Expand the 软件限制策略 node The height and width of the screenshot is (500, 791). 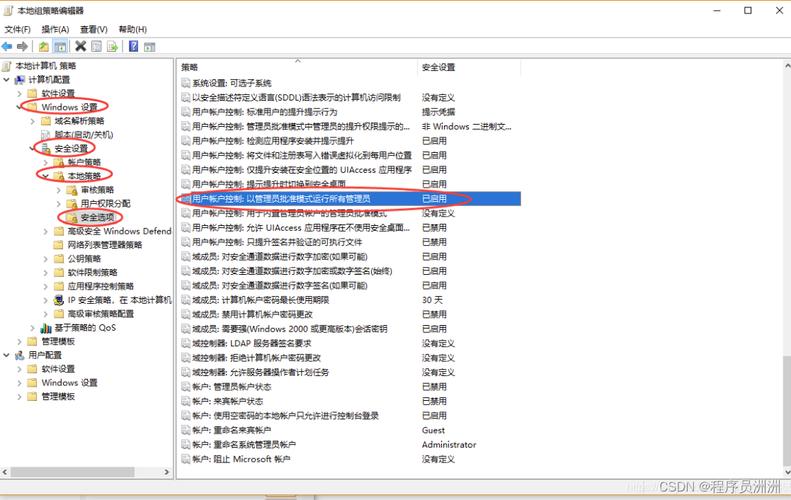point(45,273)
